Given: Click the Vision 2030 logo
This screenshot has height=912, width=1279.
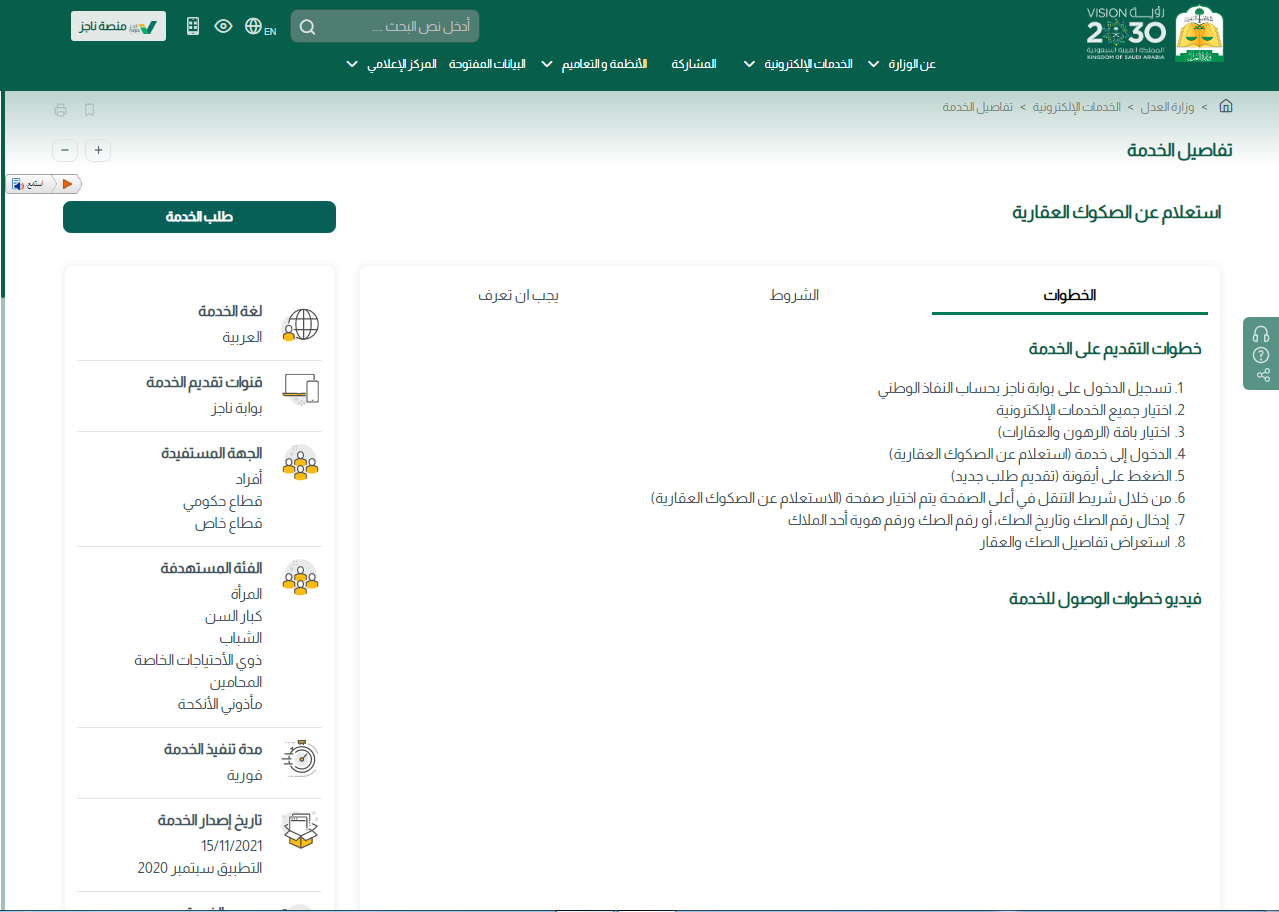Looking at the screenshot, I should (1125, 33).
